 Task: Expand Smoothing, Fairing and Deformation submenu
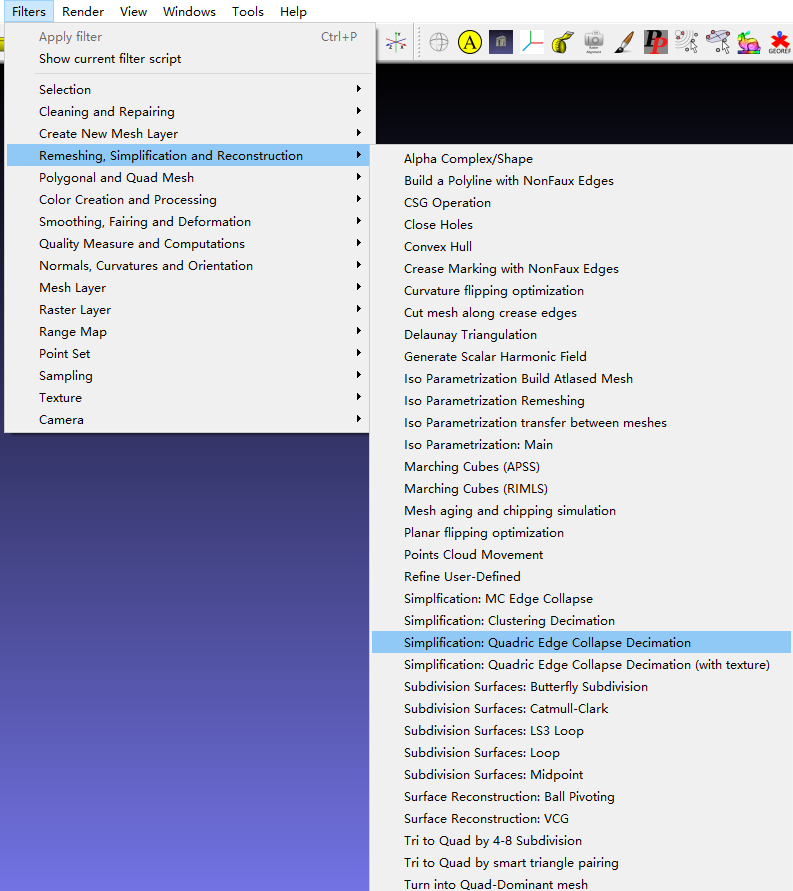[187, 222]
